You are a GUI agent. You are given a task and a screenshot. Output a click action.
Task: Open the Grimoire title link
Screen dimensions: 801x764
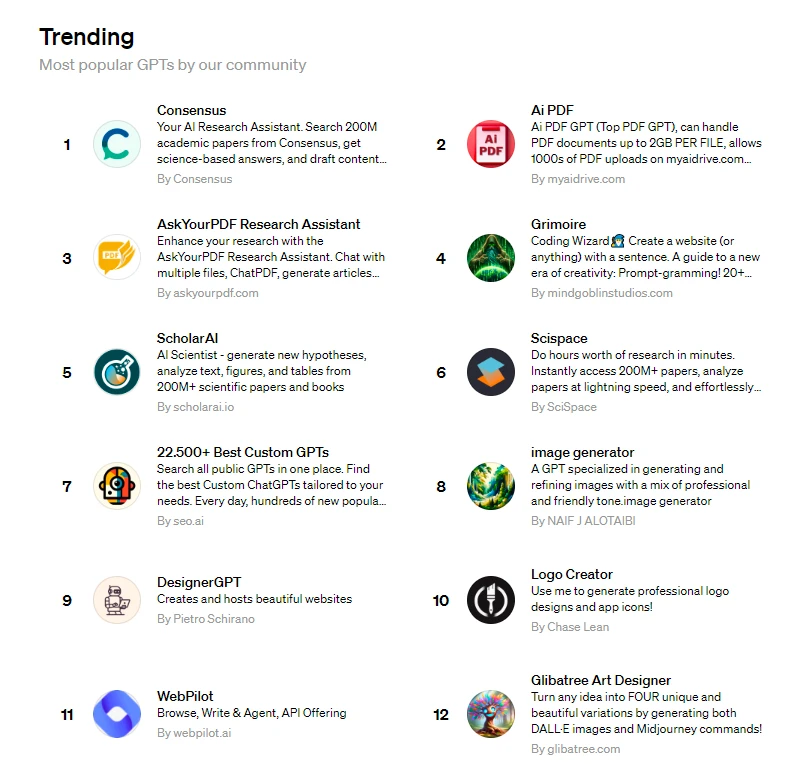[x=558, y=224]
